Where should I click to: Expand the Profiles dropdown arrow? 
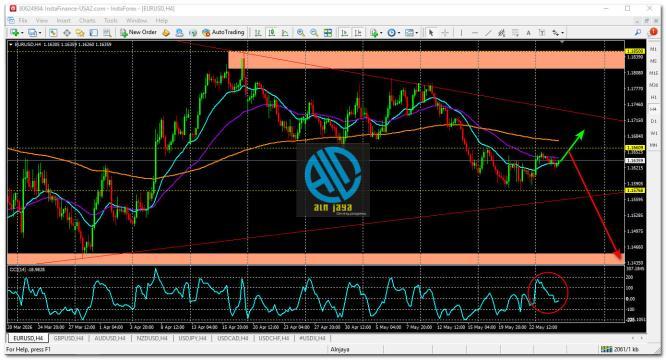pos(40,33)
